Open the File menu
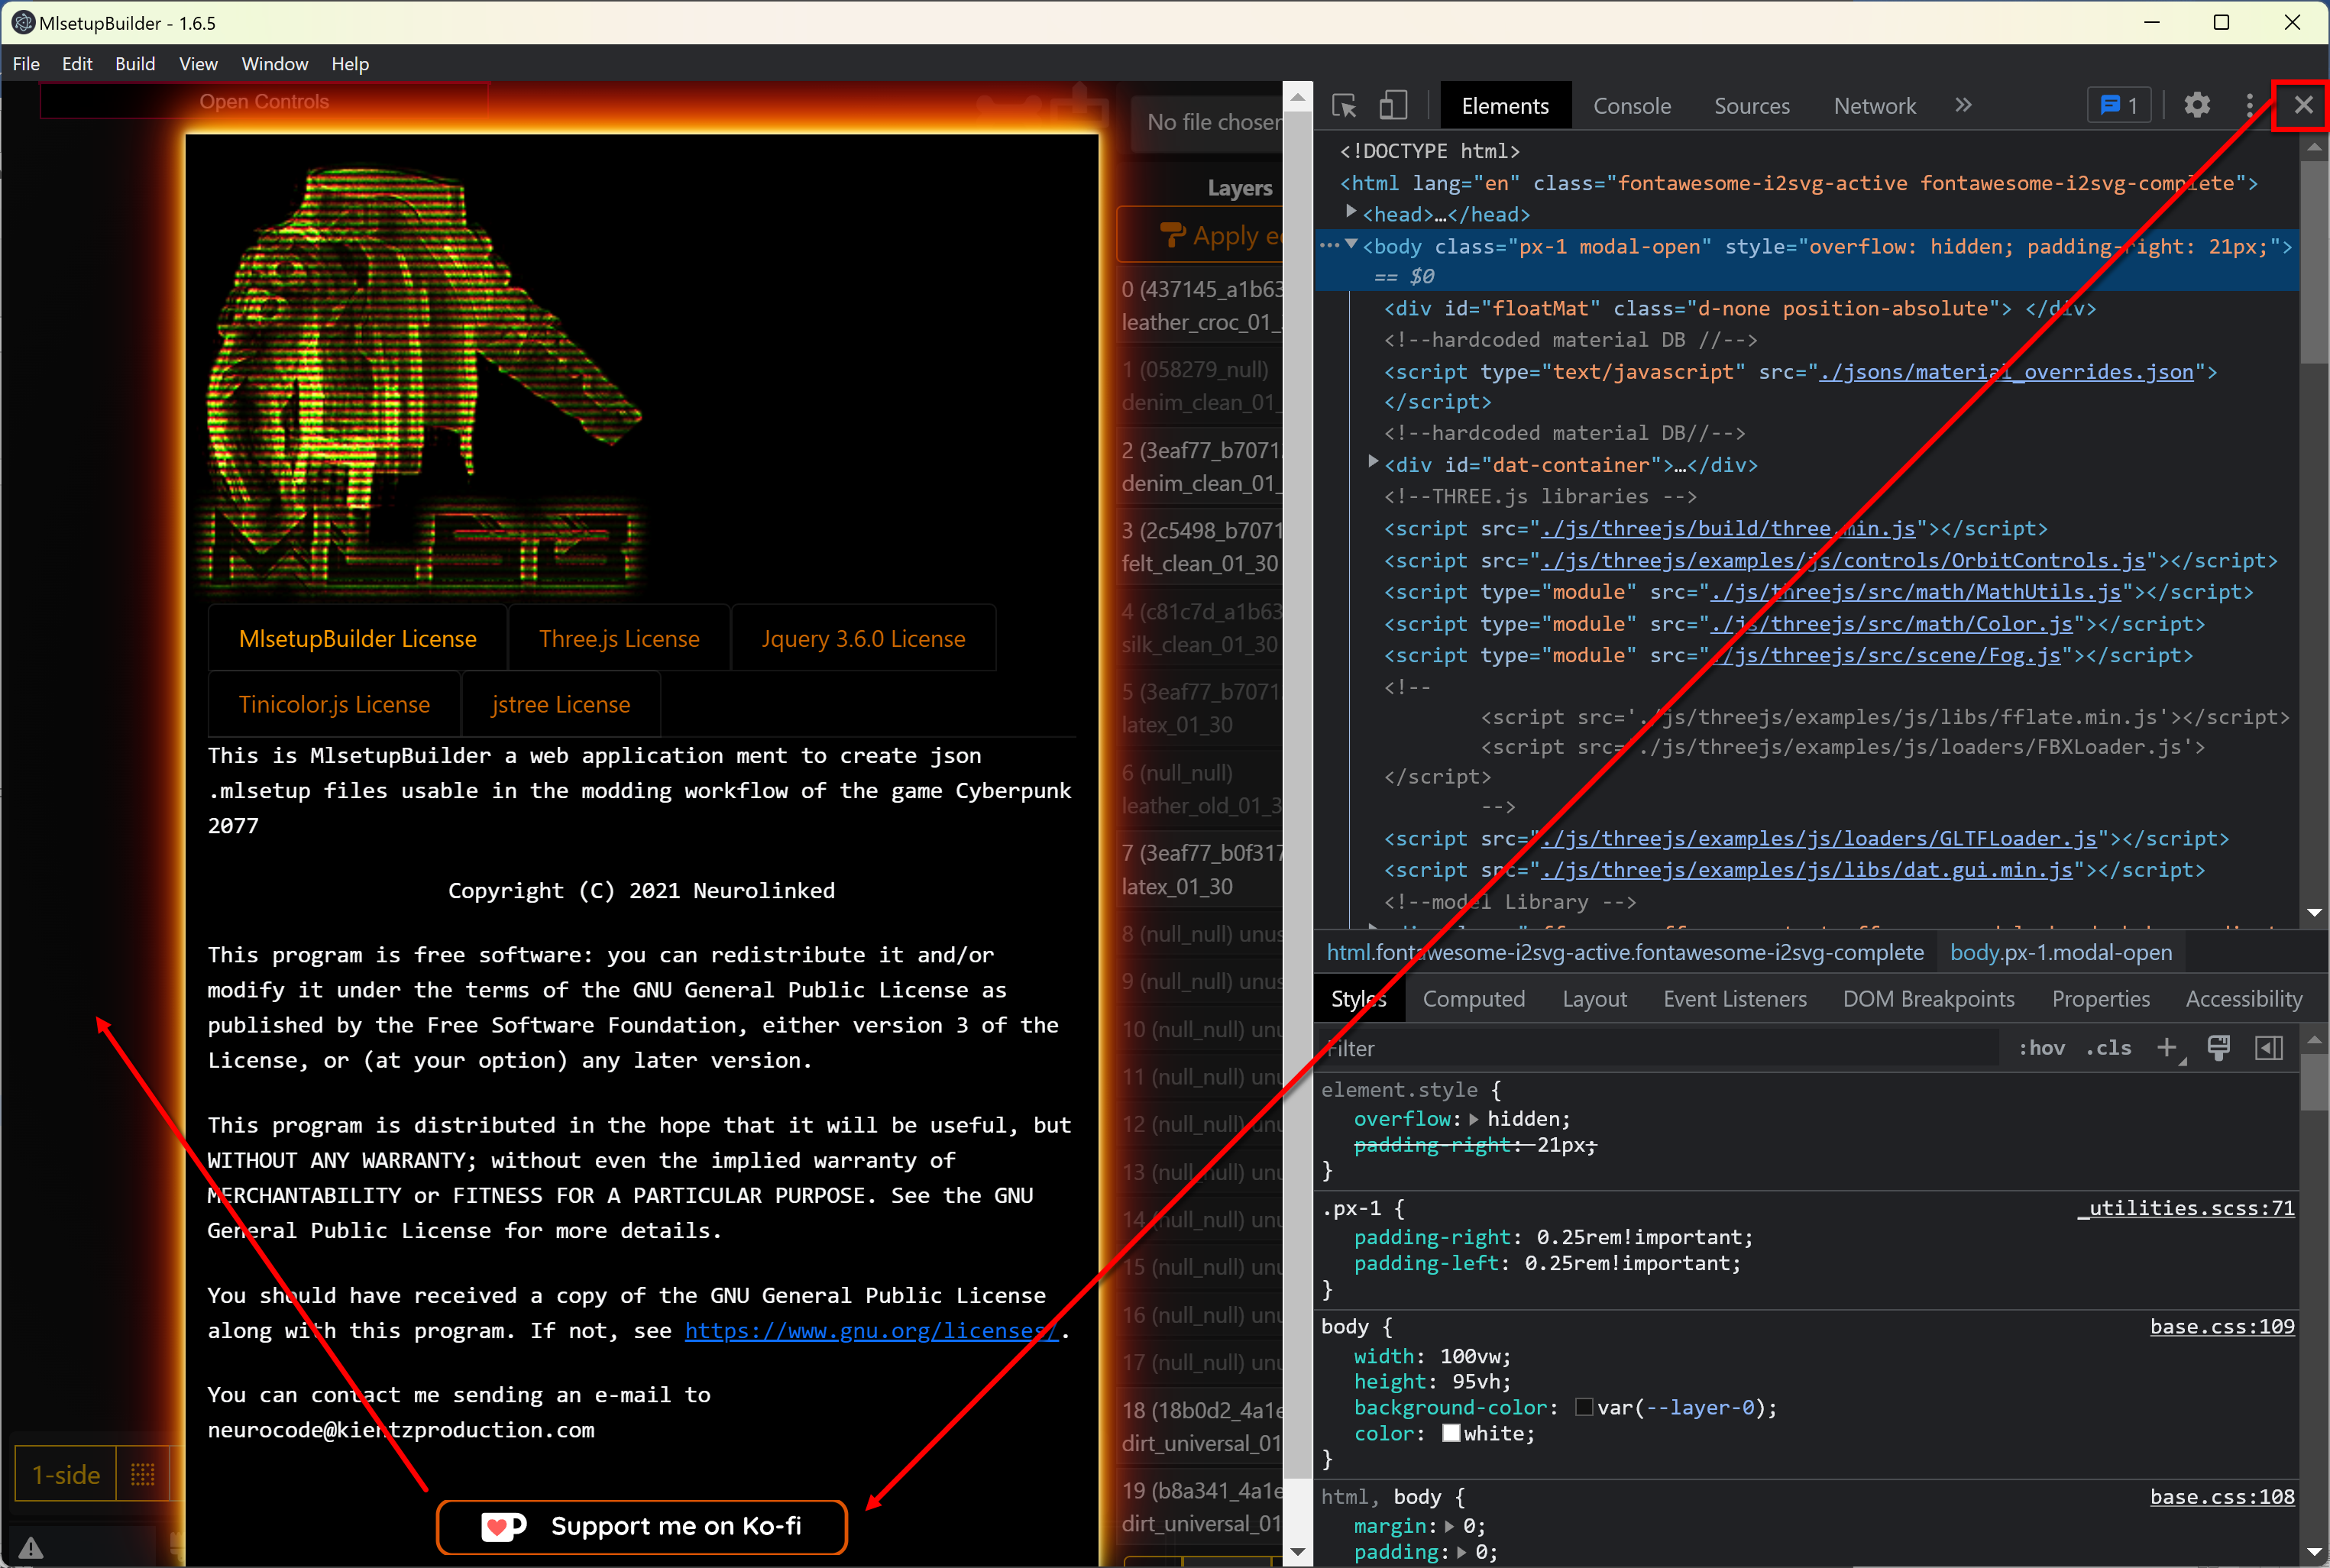2330x1568 pixels. point(26,63)
